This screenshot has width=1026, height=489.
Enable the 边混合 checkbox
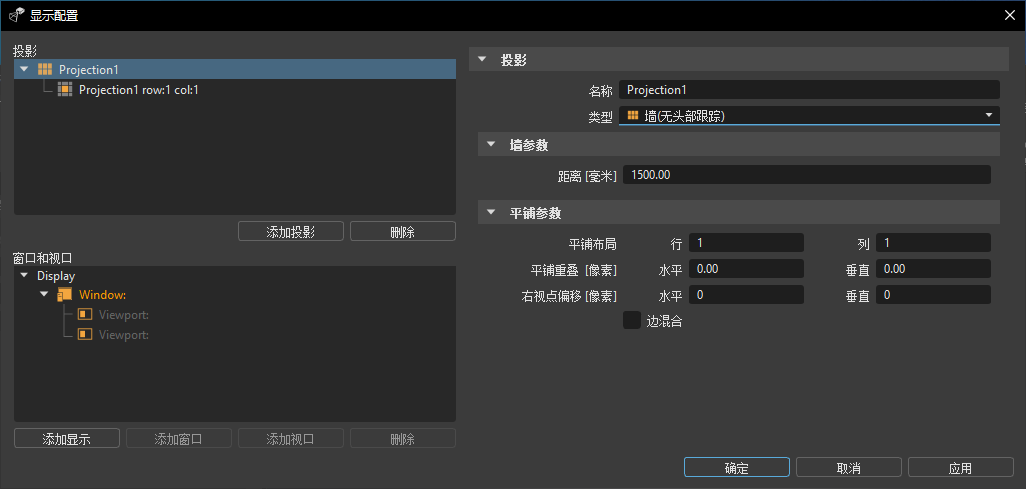pyautogui.click(x=632, y=321)
